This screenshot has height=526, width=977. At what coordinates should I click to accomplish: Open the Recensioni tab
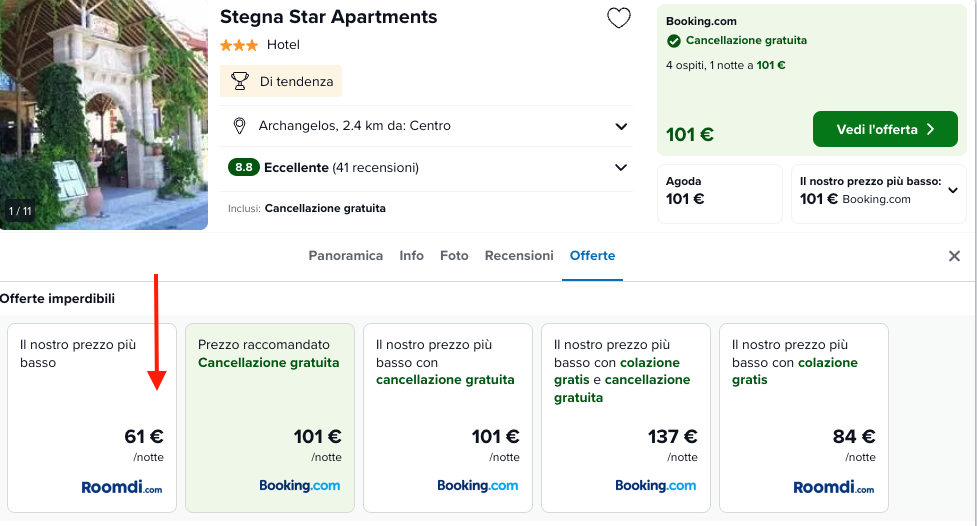coord(519,256)
